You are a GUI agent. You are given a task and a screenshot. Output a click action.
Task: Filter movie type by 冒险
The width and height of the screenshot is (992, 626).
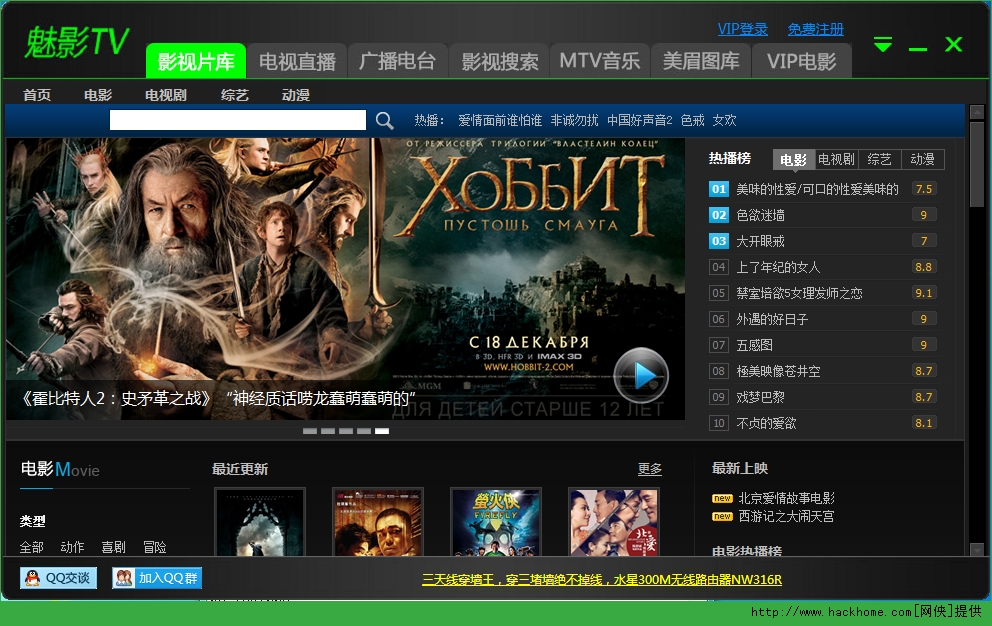(x=154, y=547)
